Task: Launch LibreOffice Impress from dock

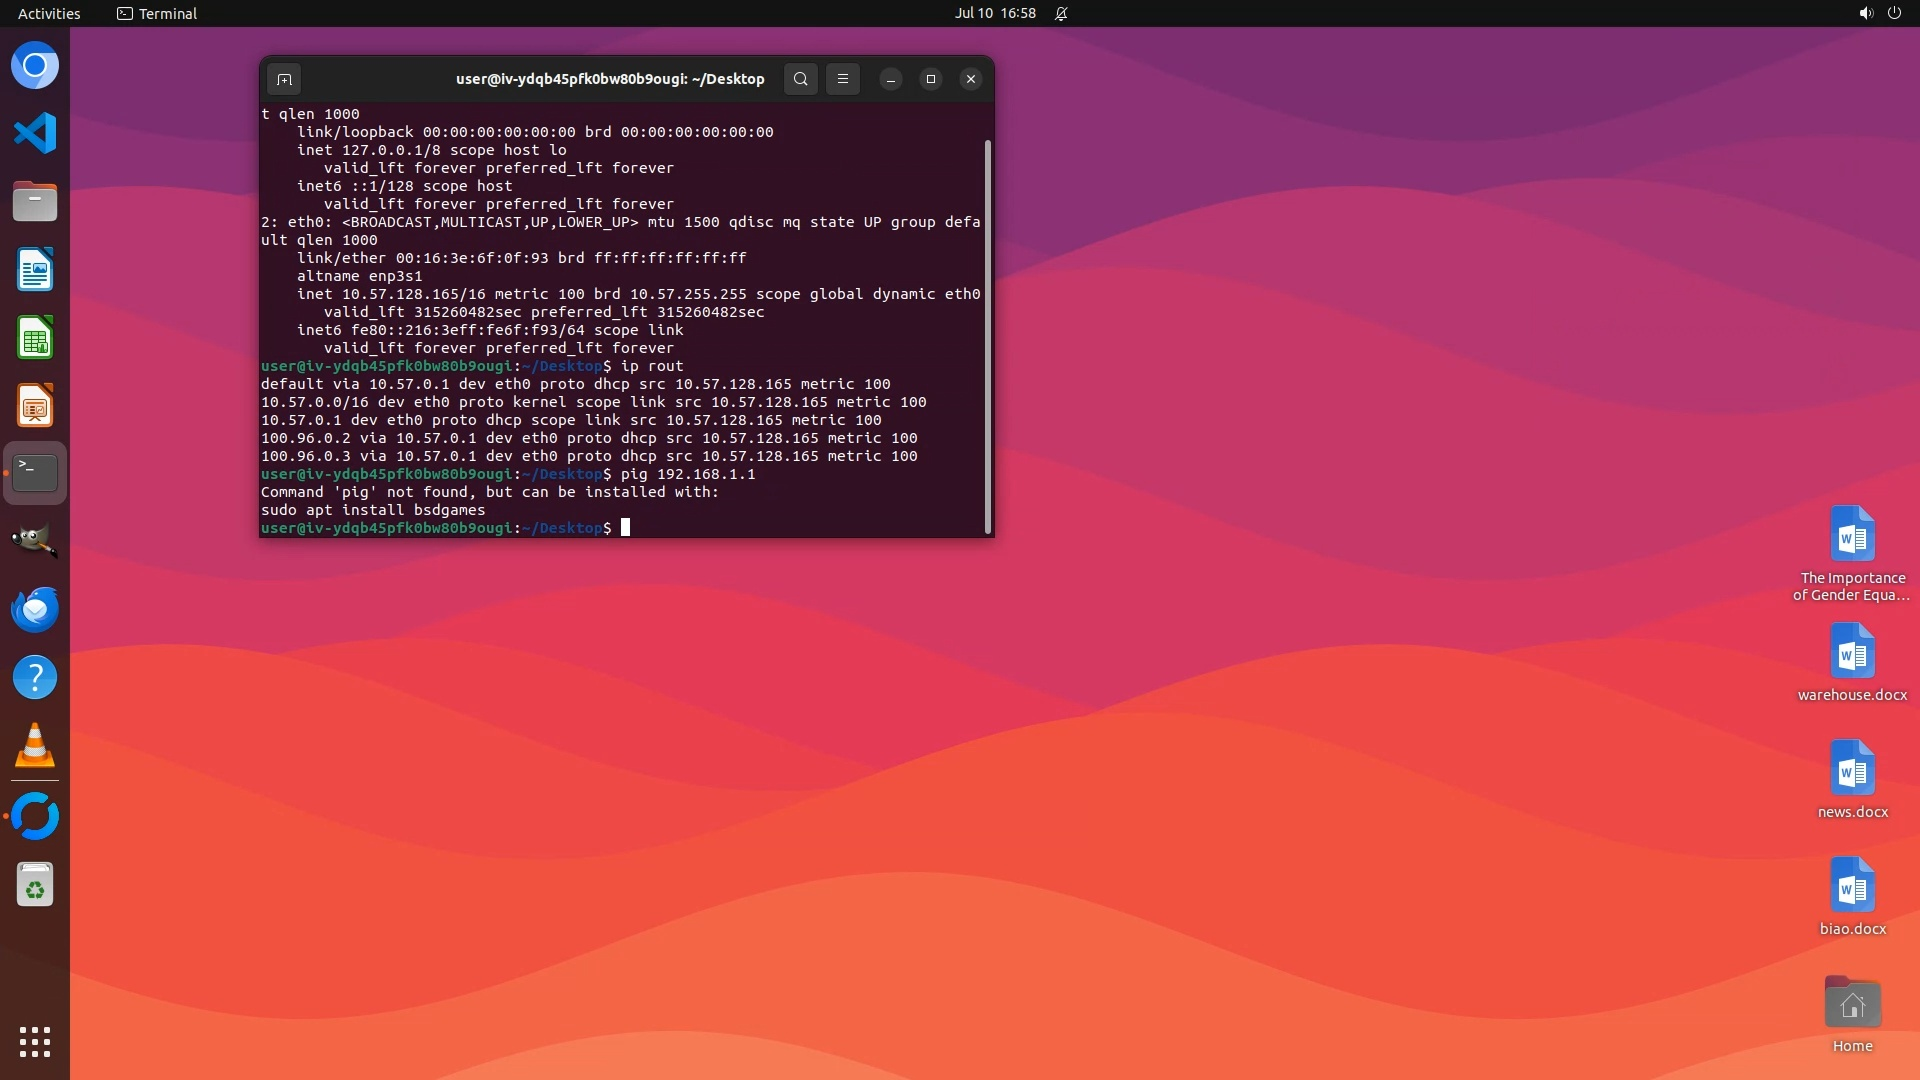Action: pyautogui.click(x=35, y=406)
